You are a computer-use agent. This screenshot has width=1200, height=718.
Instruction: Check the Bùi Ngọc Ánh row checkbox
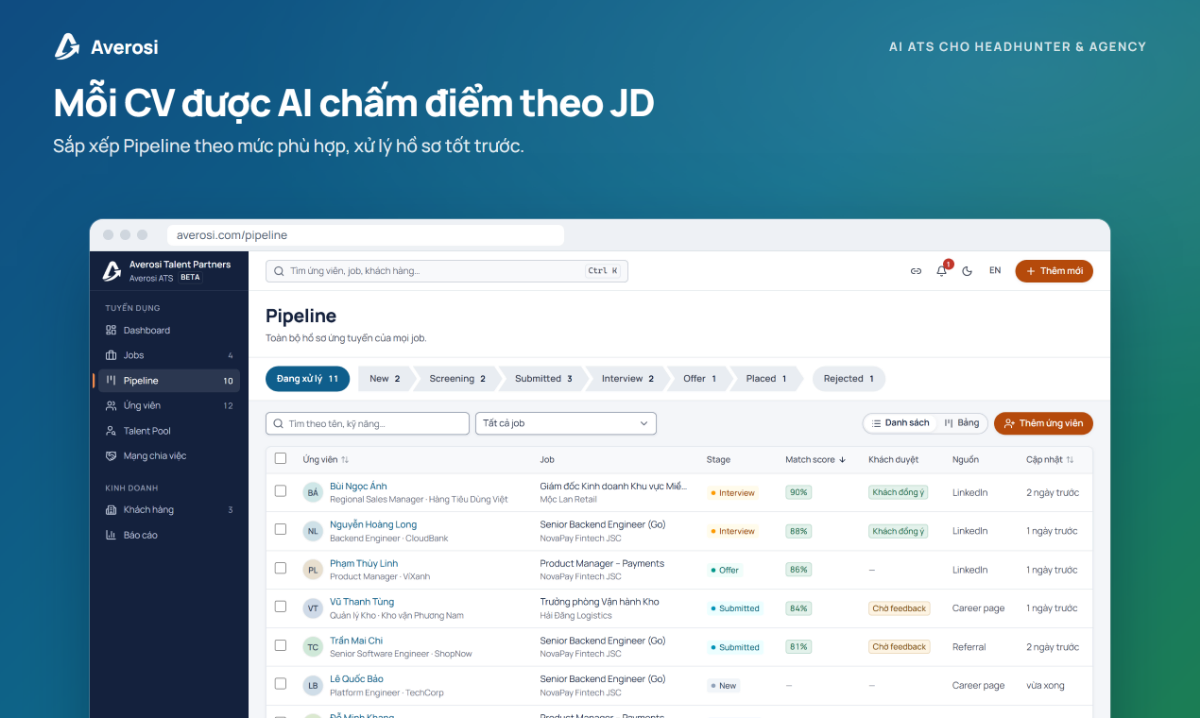tap(281, 491)
